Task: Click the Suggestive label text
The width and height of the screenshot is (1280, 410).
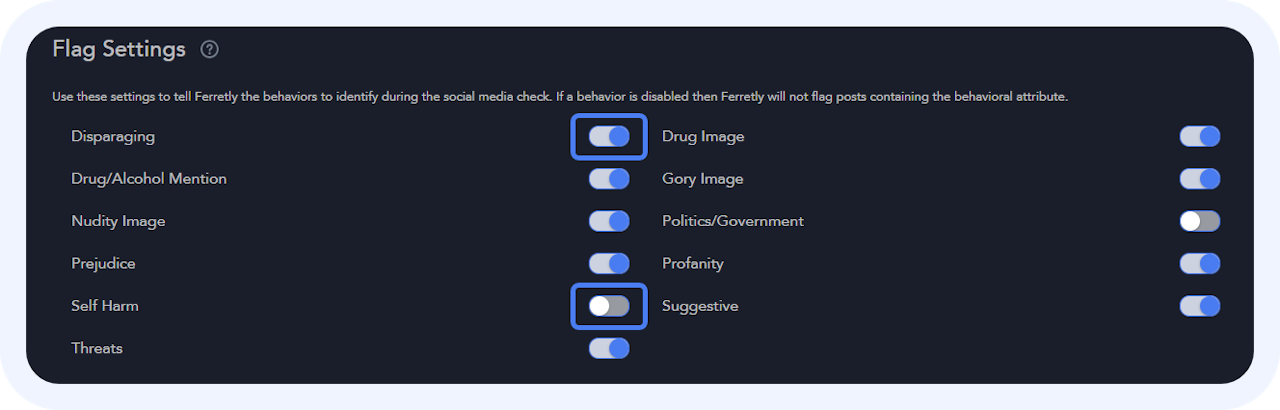Action: 700,306
